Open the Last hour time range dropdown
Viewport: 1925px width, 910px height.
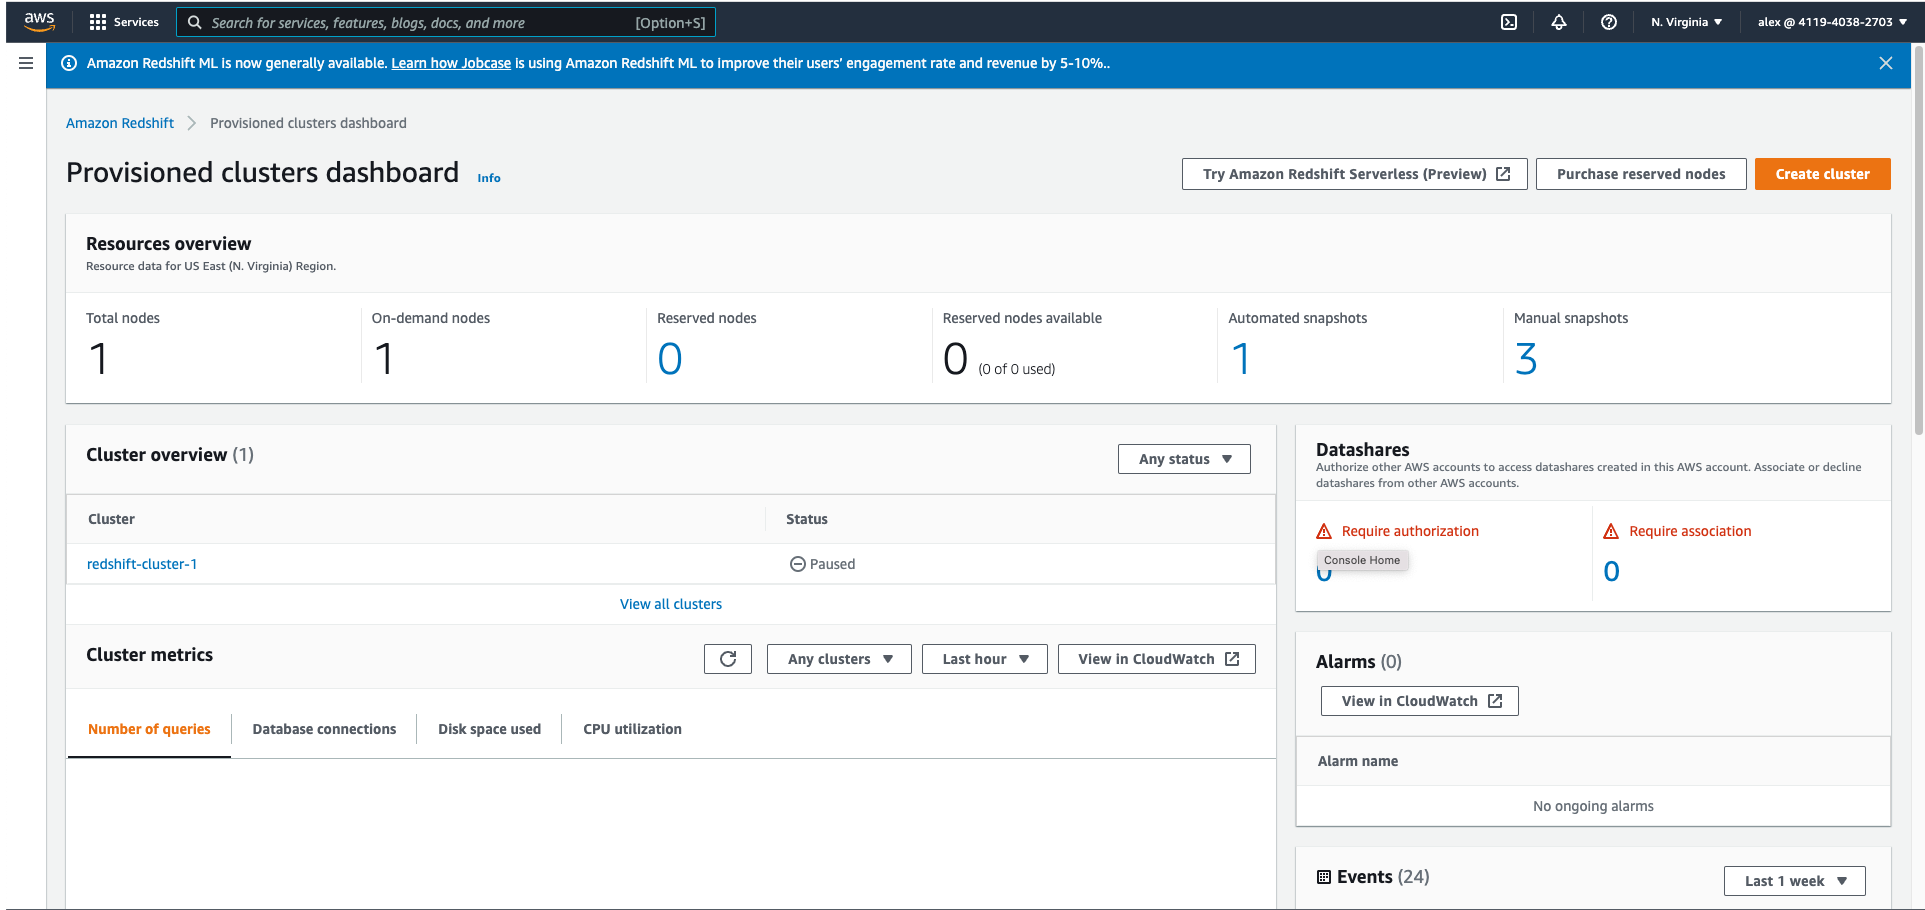pyautogui.click(x=985, y=659)
